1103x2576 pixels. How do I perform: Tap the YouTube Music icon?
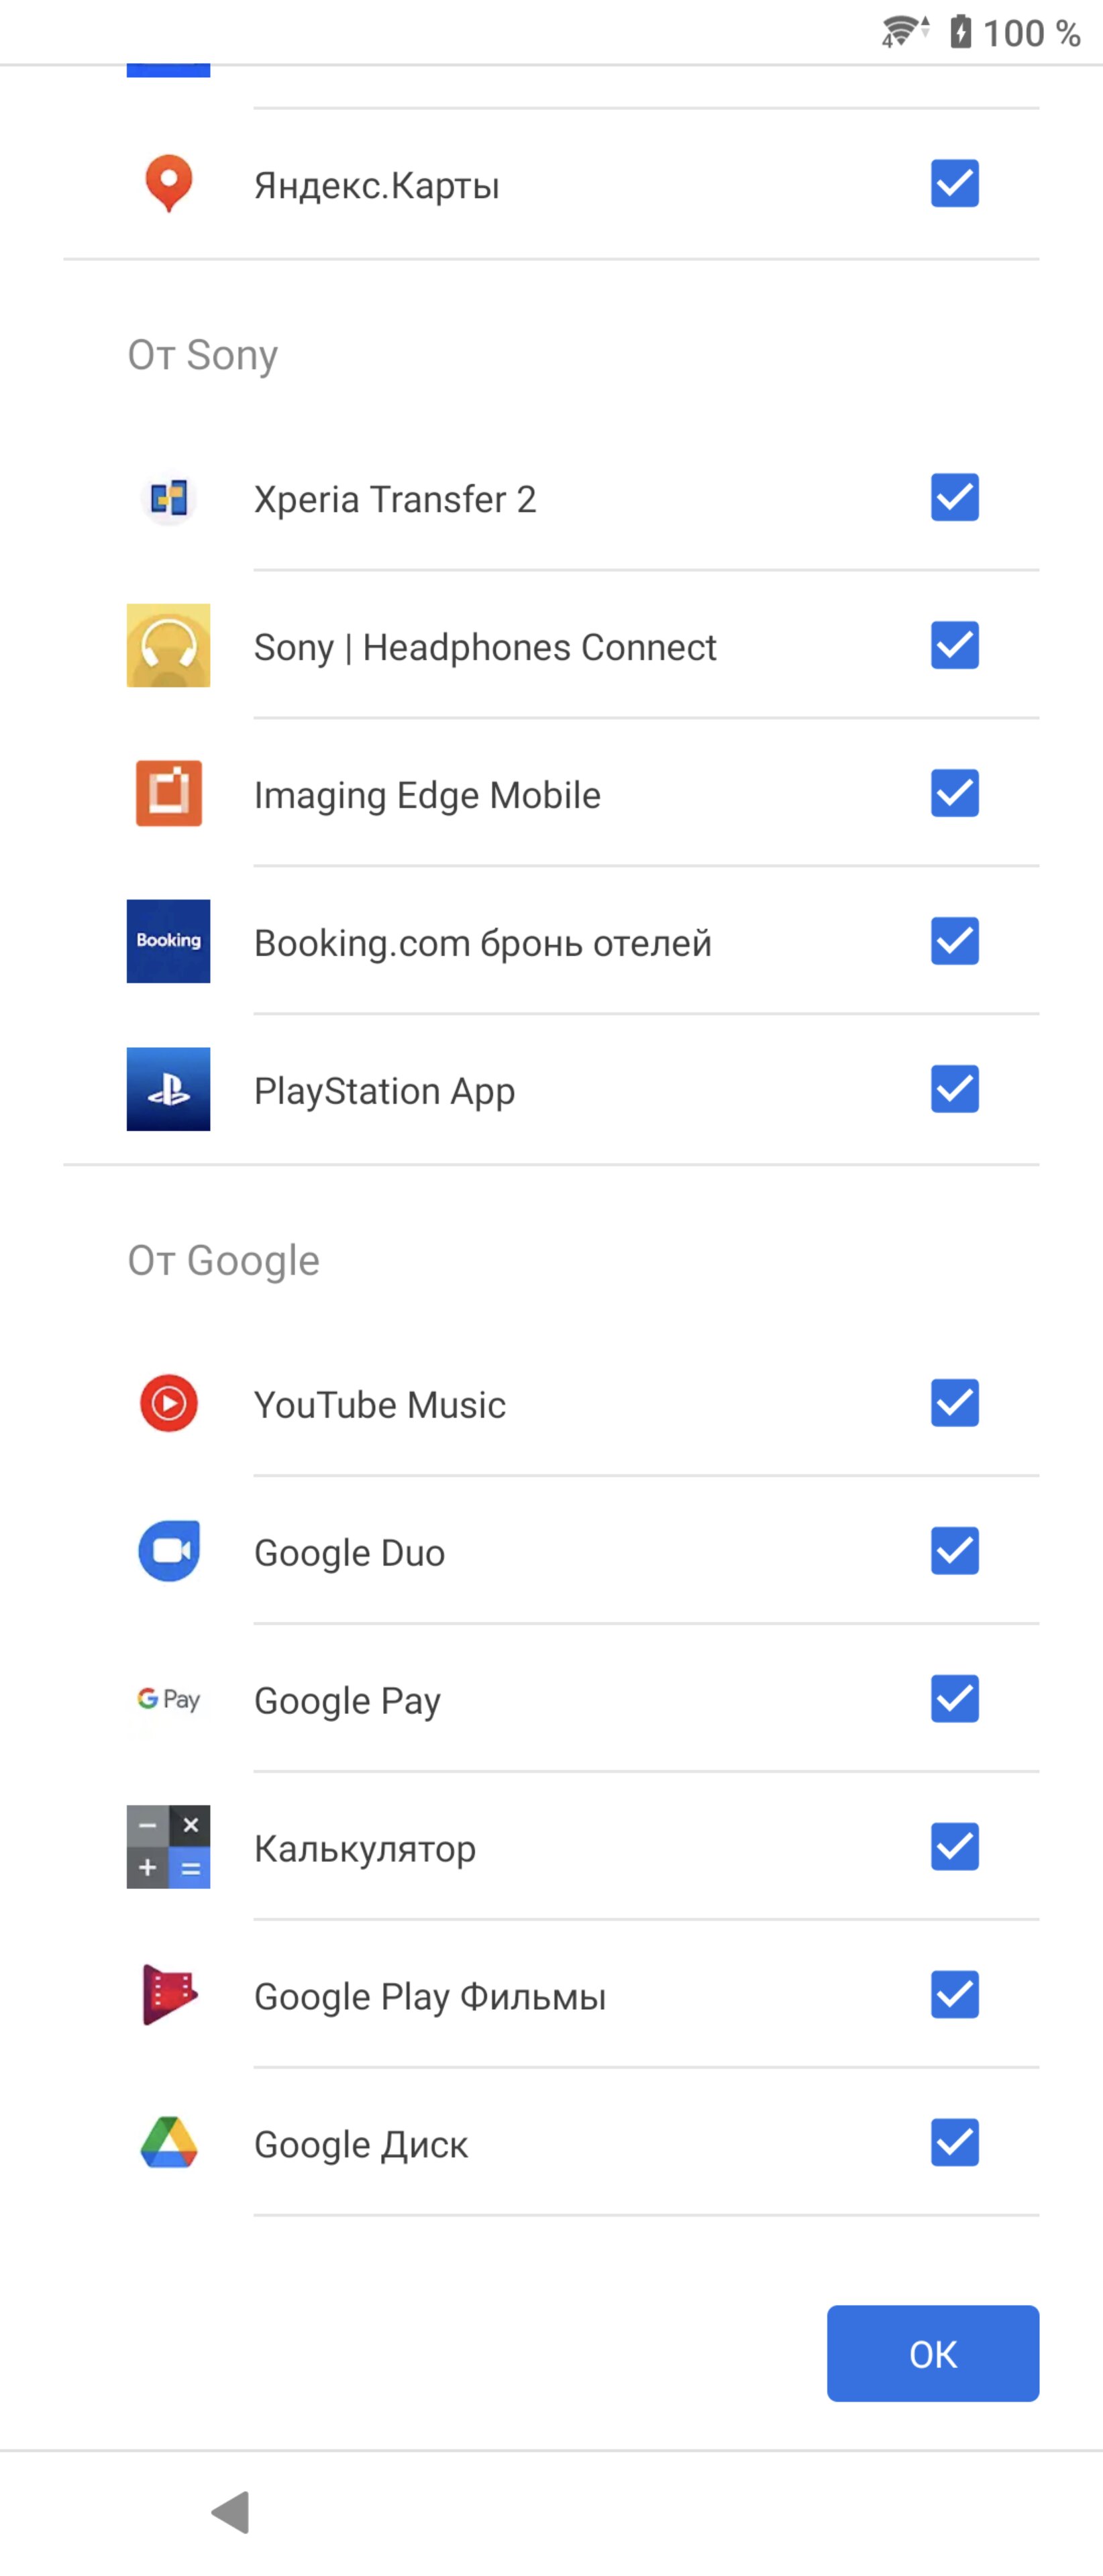pos(168,1403)
